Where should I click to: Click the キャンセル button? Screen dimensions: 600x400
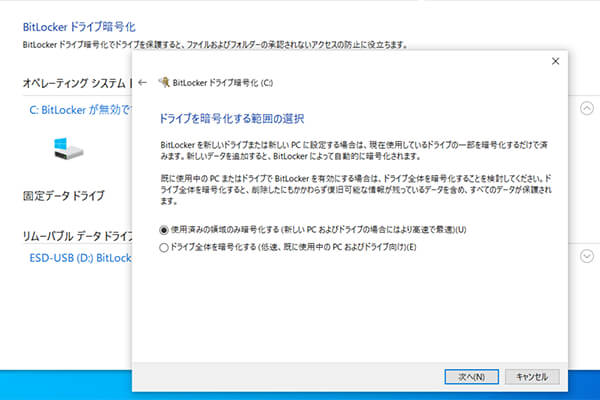532,377
